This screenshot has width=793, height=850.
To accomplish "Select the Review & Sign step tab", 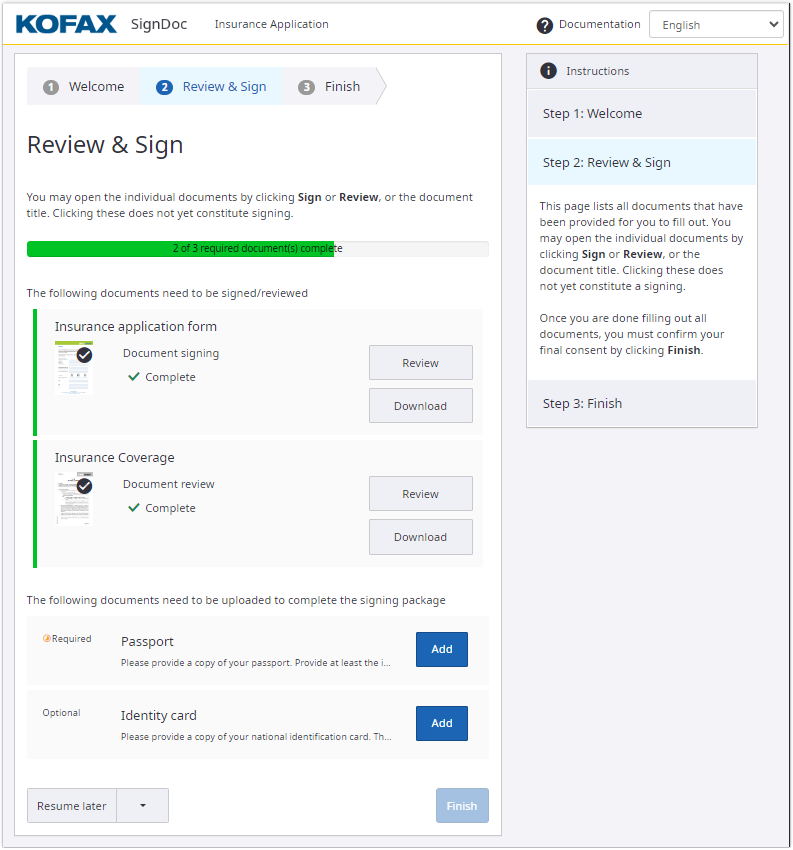I will coord(212,87).
